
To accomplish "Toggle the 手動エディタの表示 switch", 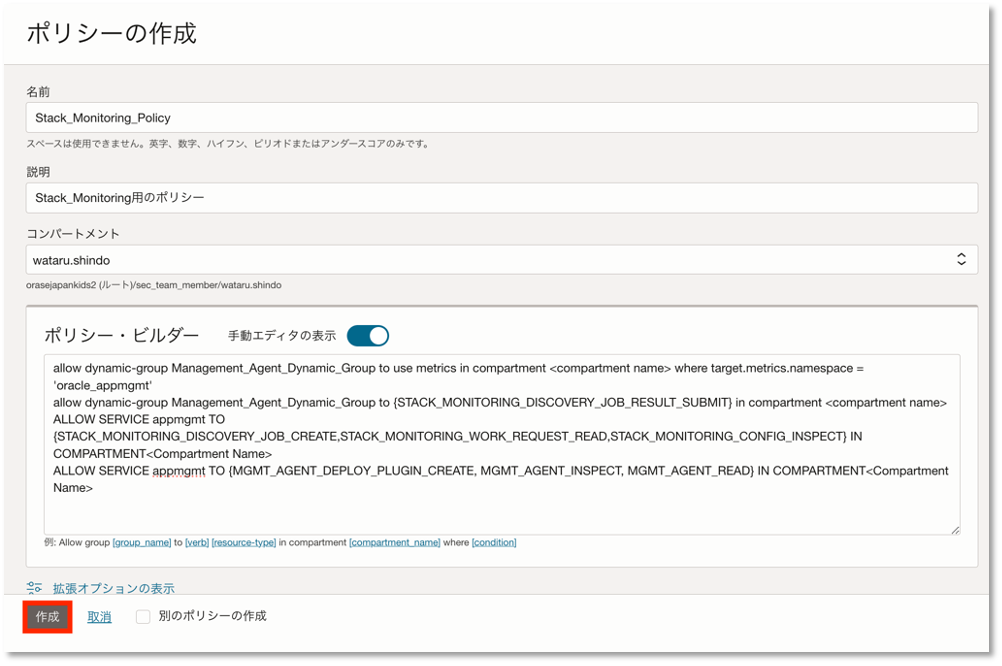I will [x=367, y=336].
